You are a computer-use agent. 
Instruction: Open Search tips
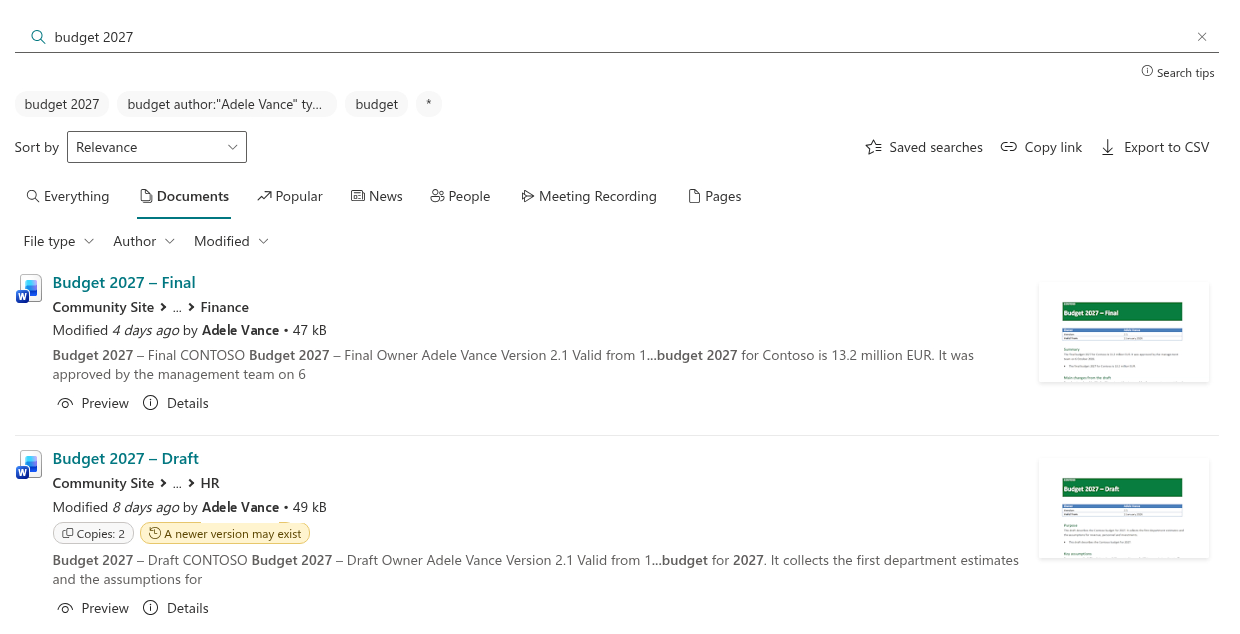click(1178, 72)
